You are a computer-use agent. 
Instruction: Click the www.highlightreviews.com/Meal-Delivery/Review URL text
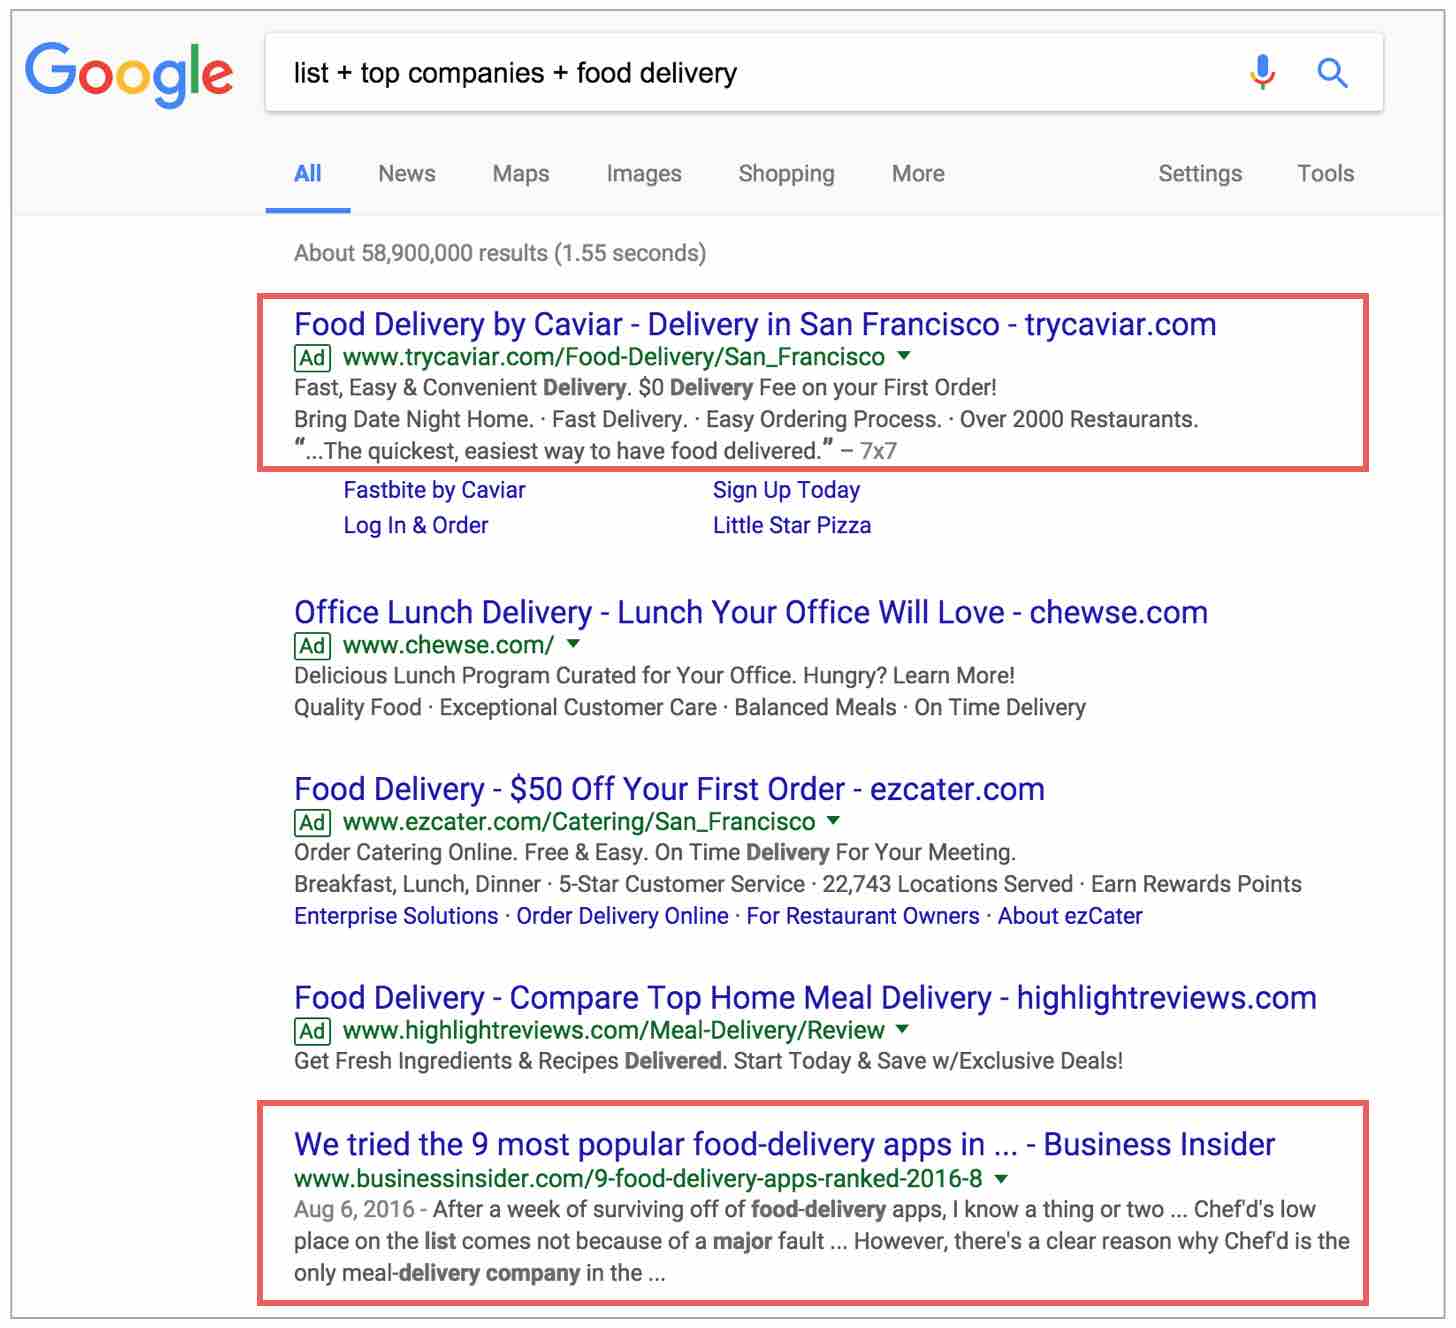point(614,1030)
